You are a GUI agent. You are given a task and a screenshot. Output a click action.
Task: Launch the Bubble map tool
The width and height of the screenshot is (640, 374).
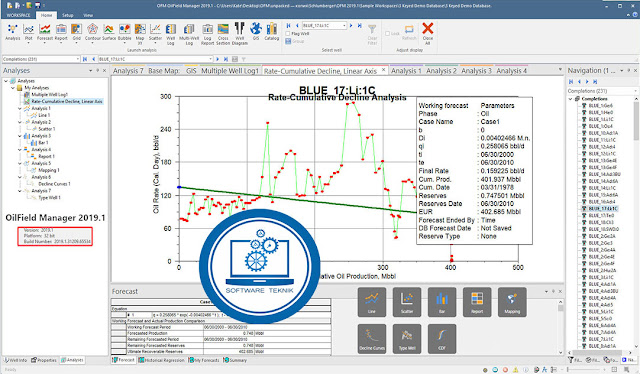(x=124, y=32)
